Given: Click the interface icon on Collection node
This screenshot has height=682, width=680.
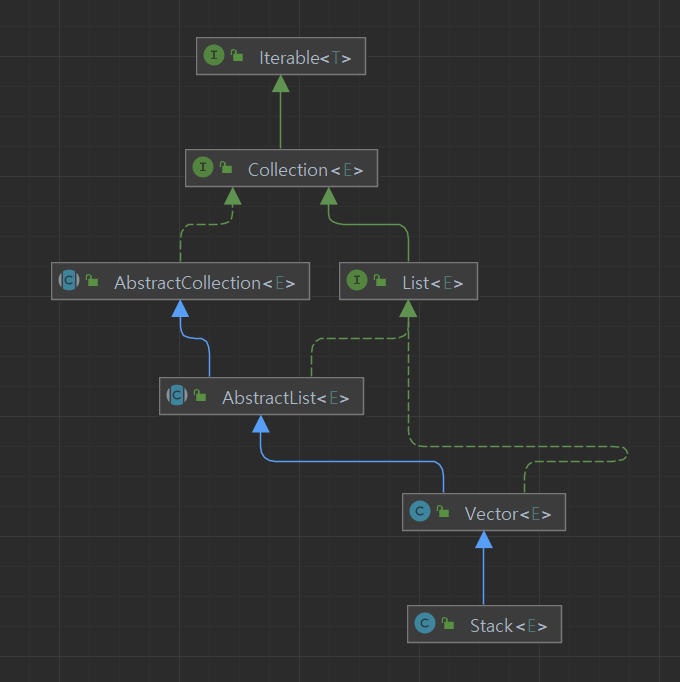Looking at the screenshot, I should (x=204, y=169).
